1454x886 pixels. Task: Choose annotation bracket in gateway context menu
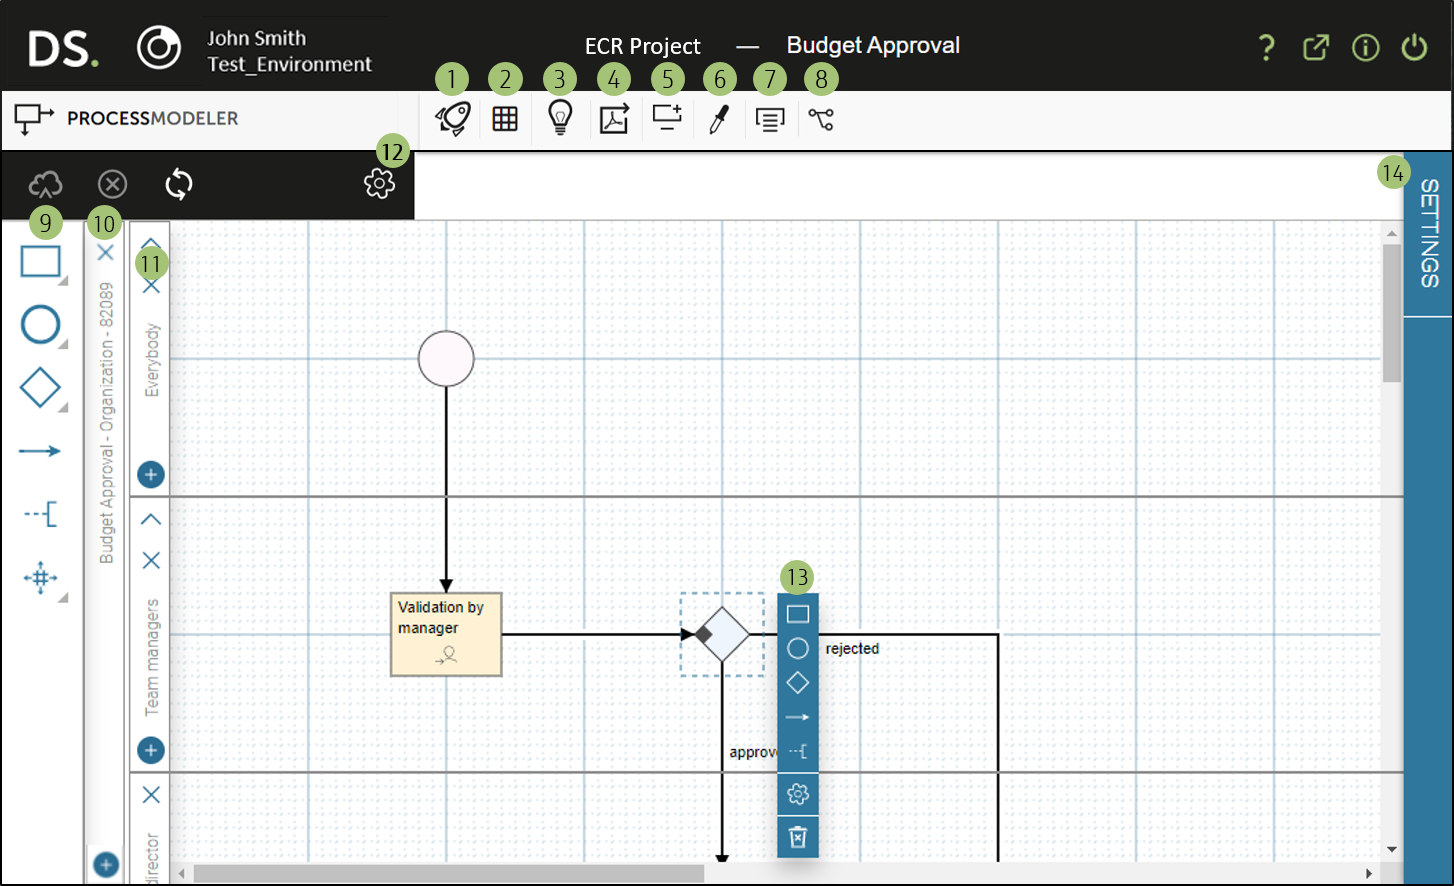(x=798, y=751)
